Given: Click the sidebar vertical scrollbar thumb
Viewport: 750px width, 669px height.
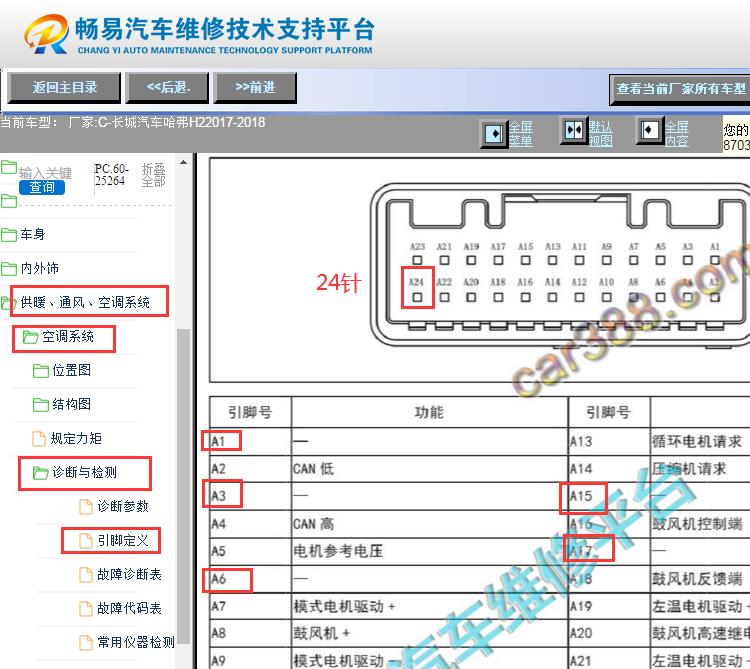Looking at the screenshot, I should 183,486.
